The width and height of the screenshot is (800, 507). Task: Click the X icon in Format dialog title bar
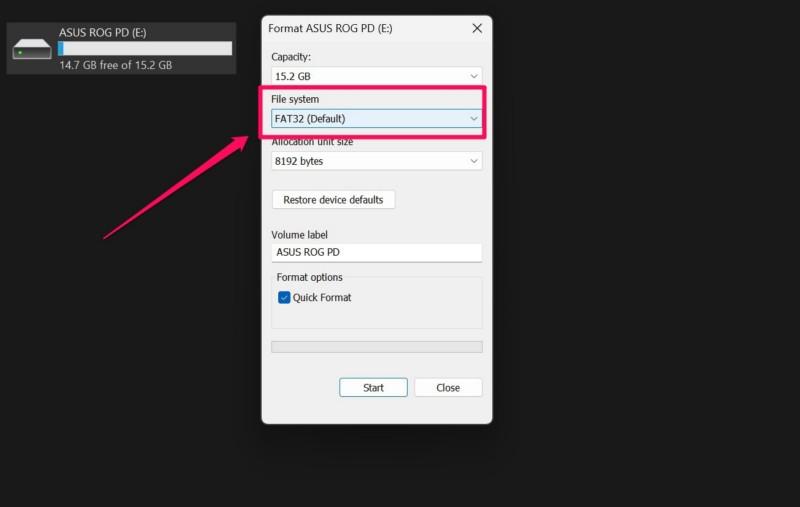click(477, 29)
